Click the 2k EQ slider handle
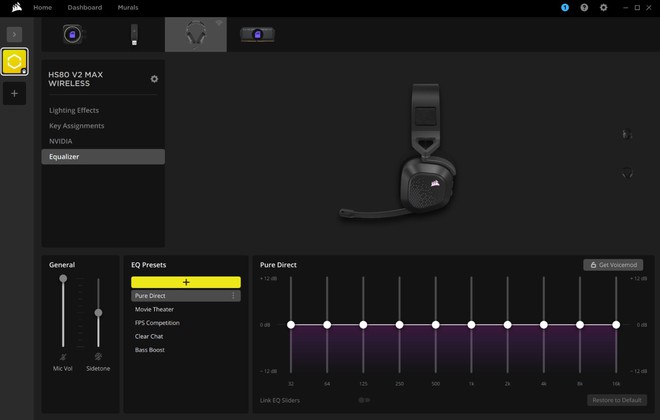This screenshot has width=660, height=420. (508, 325)
